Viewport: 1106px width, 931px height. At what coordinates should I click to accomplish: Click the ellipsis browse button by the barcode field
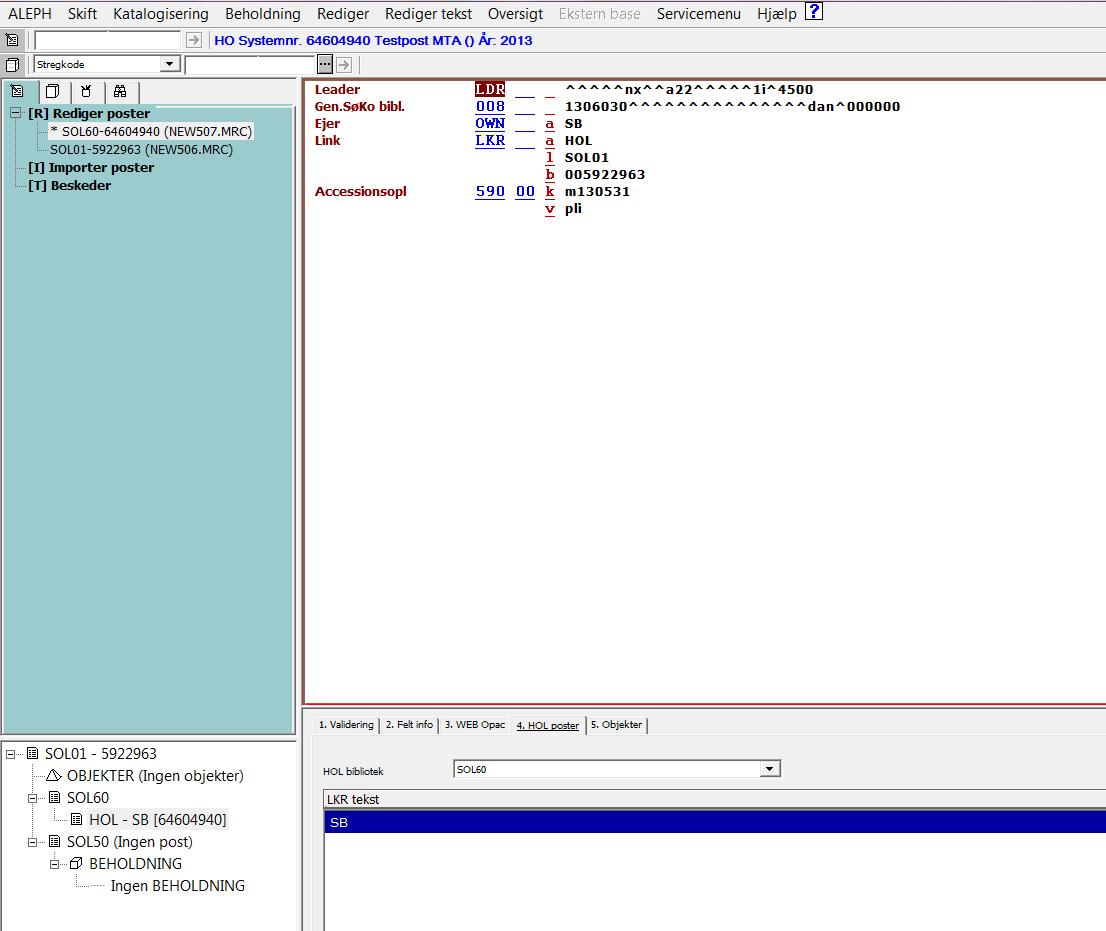pyautogui.click(x=324, y=65)
